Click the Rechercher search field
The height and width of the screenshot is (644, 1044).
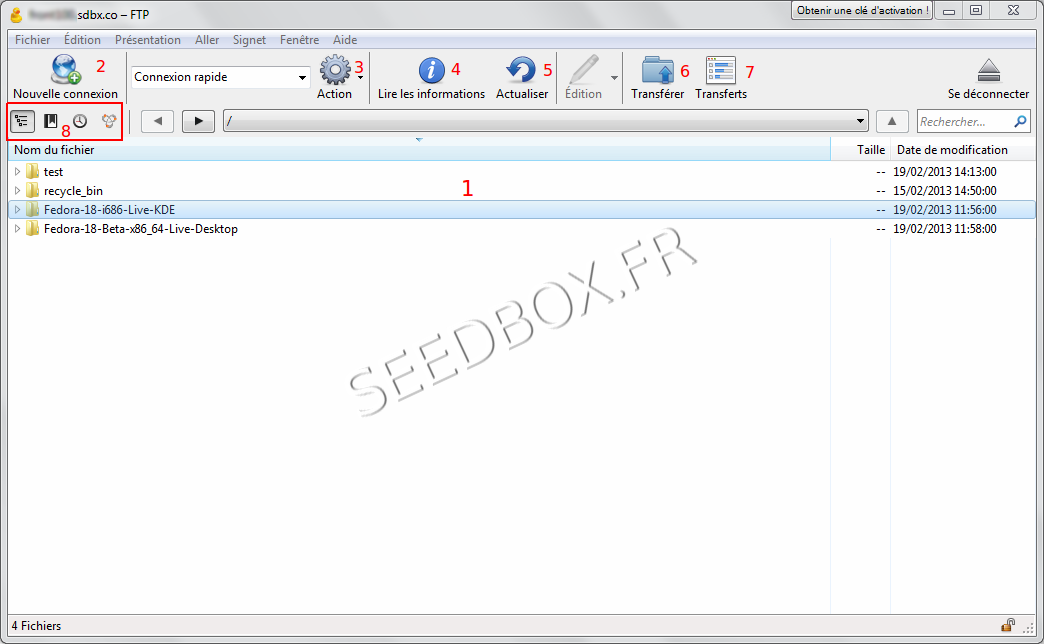click(965, 121)
